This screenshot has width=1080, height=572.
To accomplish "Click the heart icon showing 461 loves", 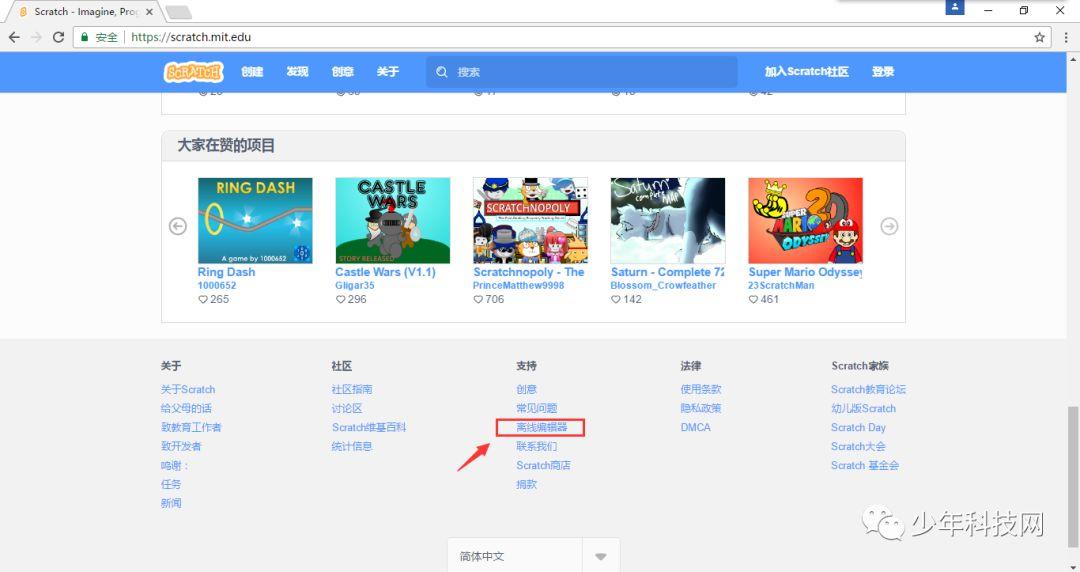I will [754, 300].
